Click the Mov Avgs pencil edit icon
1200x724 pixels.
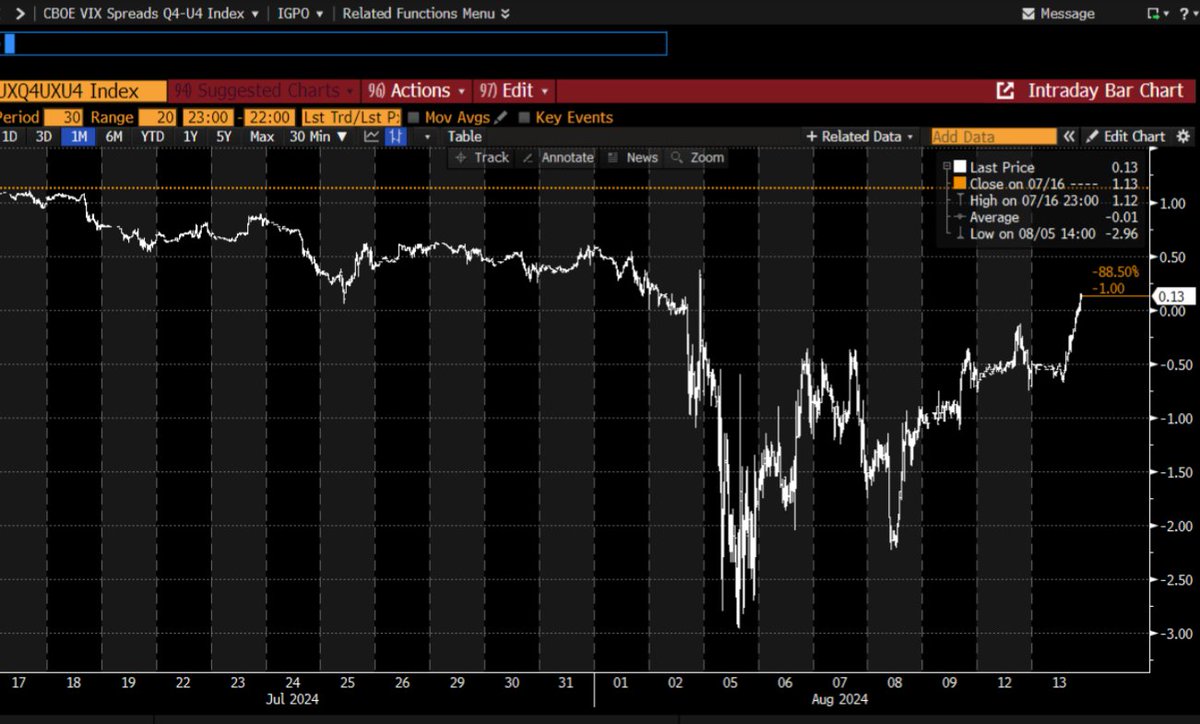coord(500,117)
